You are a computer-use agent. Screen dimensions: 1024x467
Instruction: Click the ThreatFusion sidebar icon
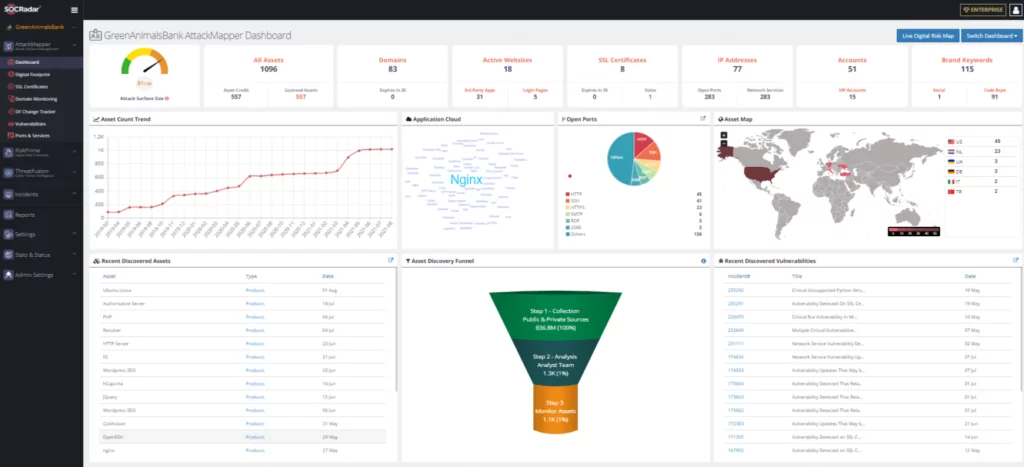(x=8, y=172)
